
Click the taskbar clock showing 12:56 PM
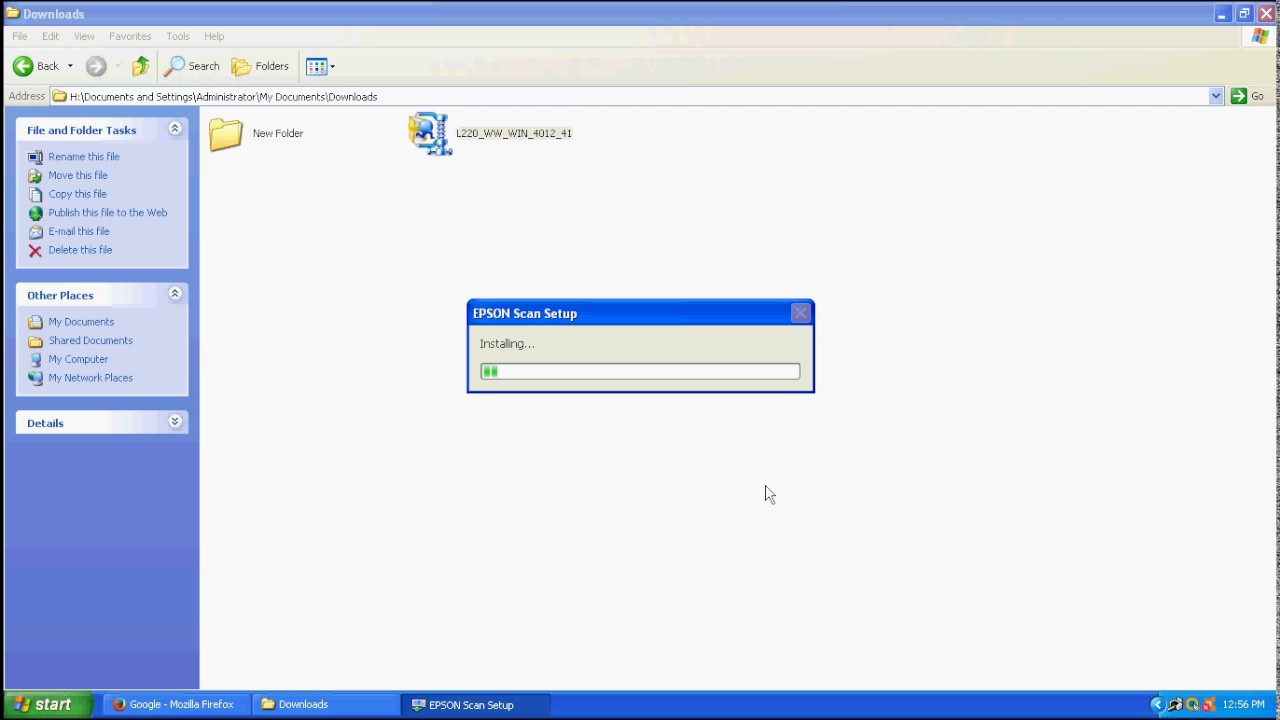coord(1244,705)
